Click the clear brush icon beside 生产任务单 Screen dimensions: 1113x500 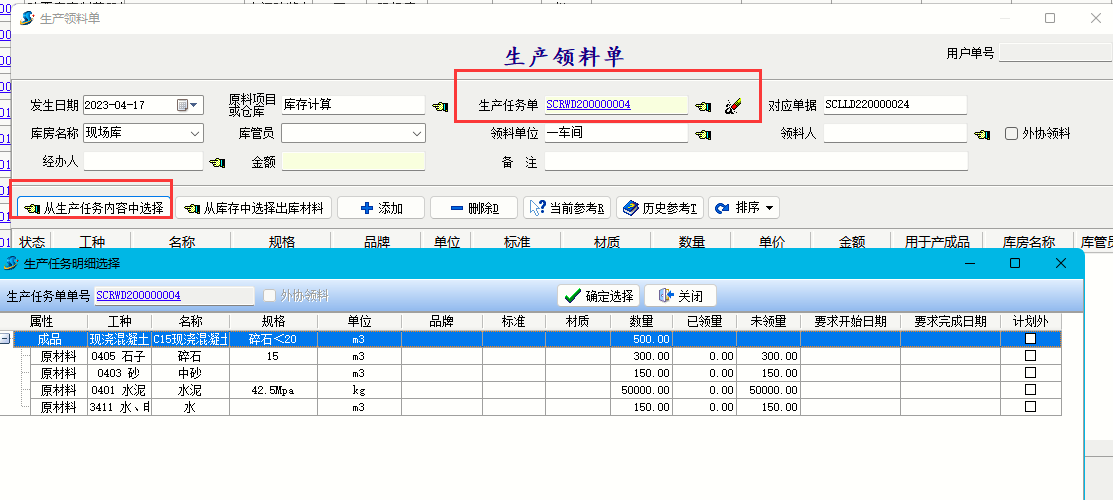tap(733, 106)
